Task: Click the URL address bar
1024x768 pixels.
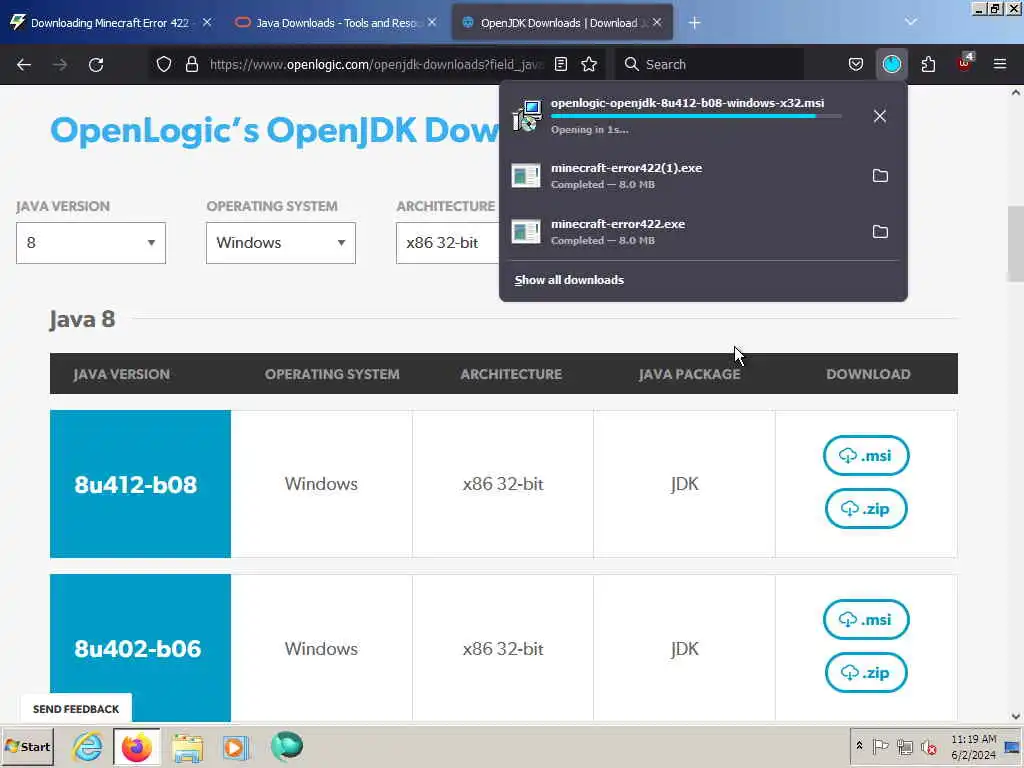Action: click(376, 64)
